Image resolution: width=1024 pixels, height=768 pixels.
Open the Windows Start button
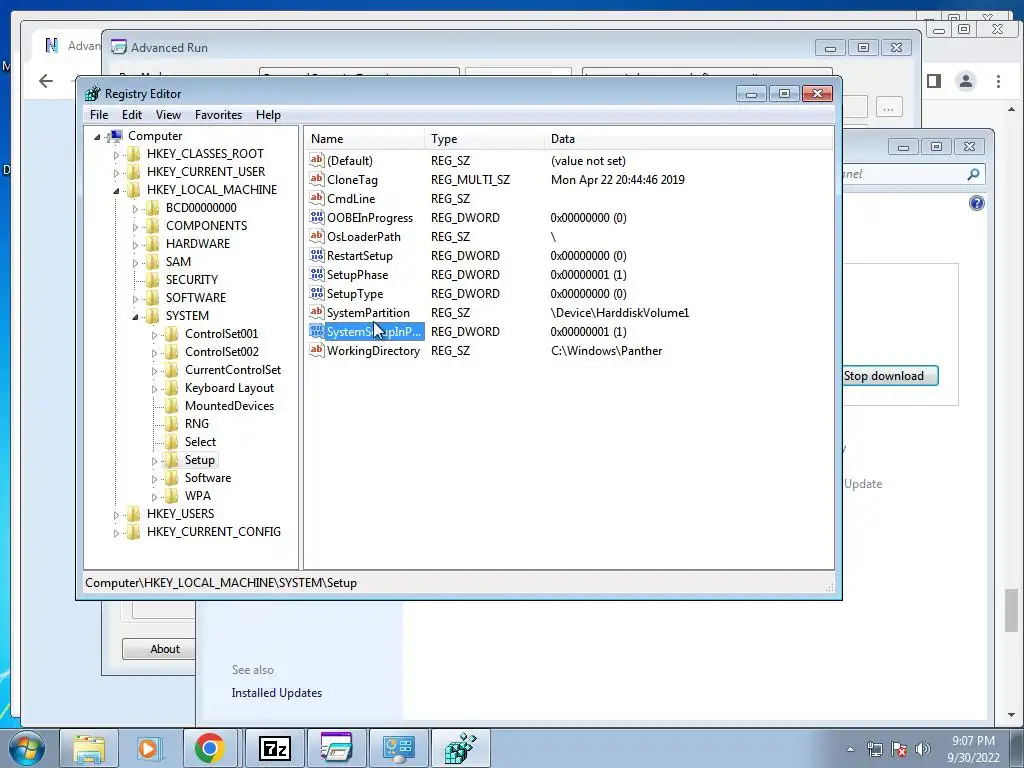(x=26, y=748)
